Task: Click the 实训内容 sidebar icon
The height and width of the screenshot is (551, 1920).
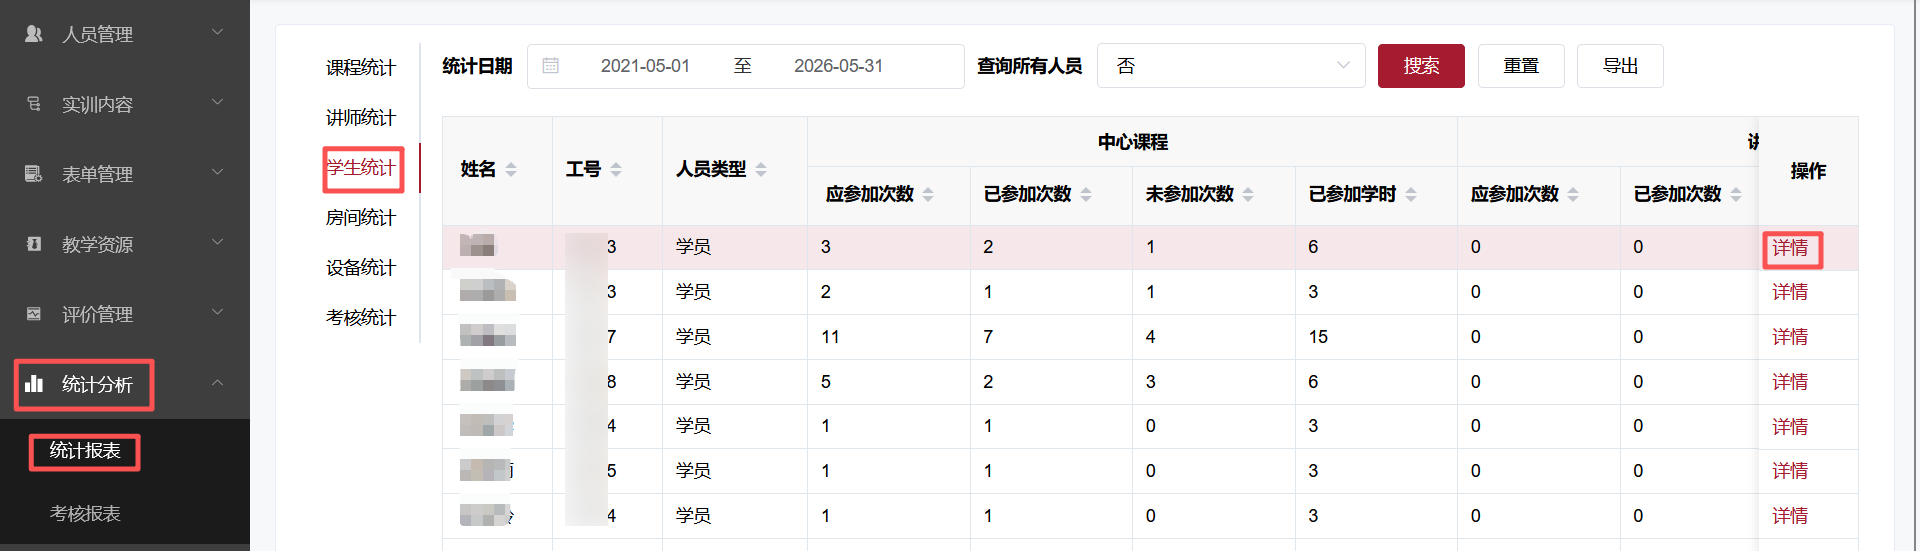Action: (x=33, y=104)
